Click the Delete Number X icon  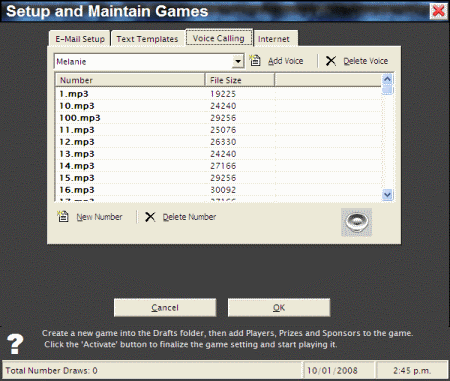[150, 217]
